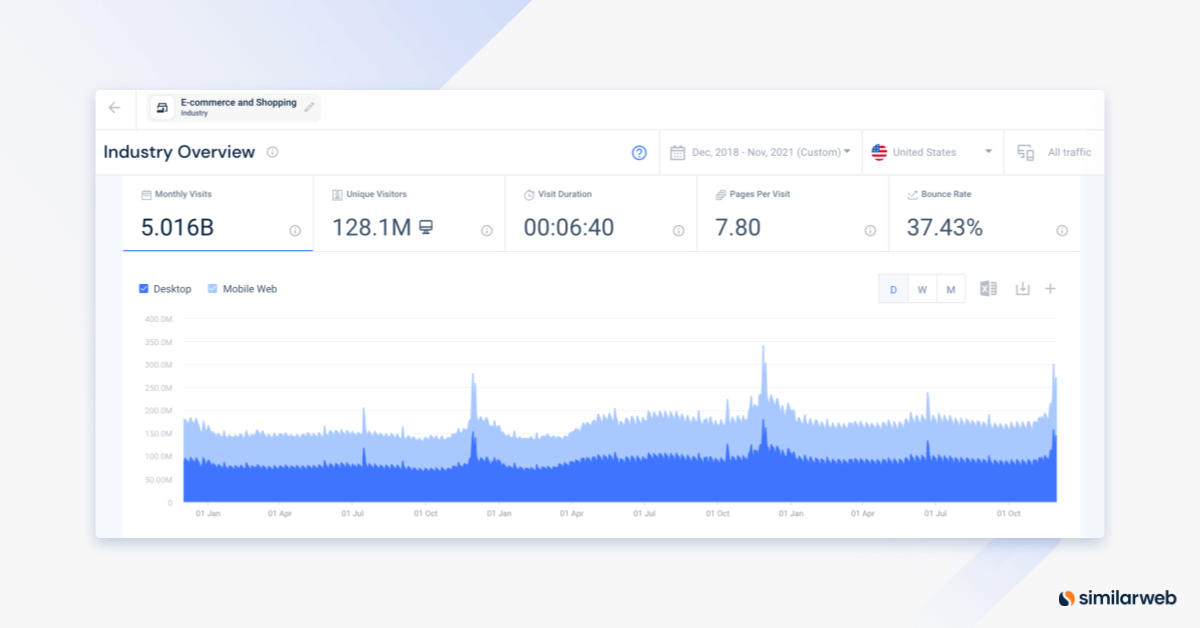Image resolution: width=1200 pixels, height=628 pixels.
Task: Click the calendar icon in date selector
Action: click(x=677, y=153)
